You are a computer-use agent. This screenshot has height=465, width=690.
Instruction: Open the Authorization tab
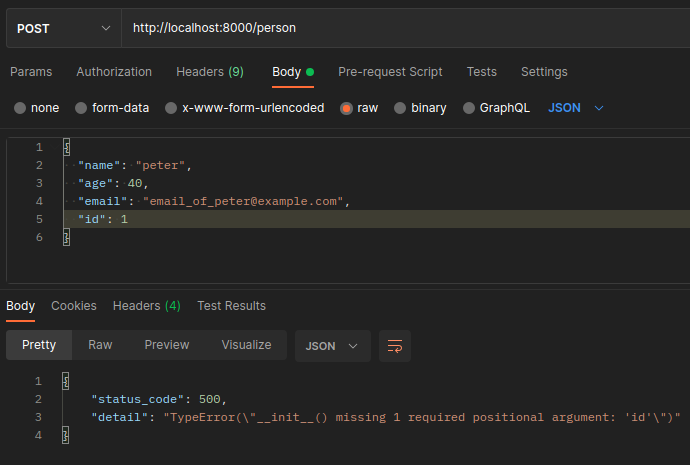pos(114,72)
